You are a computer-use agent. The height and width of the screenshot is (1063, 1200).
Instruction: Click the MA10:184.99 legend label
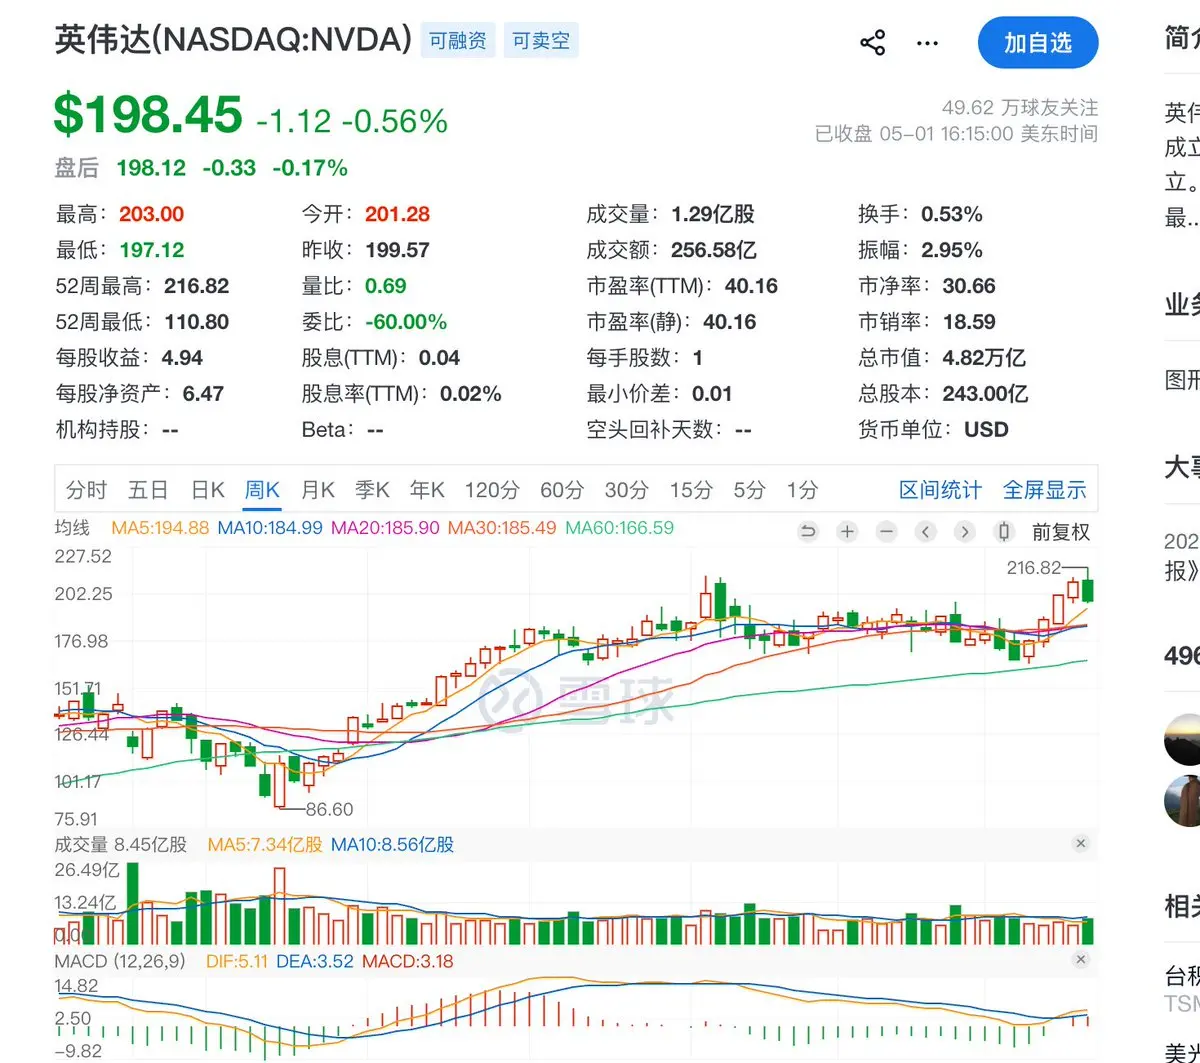(270, 528)
